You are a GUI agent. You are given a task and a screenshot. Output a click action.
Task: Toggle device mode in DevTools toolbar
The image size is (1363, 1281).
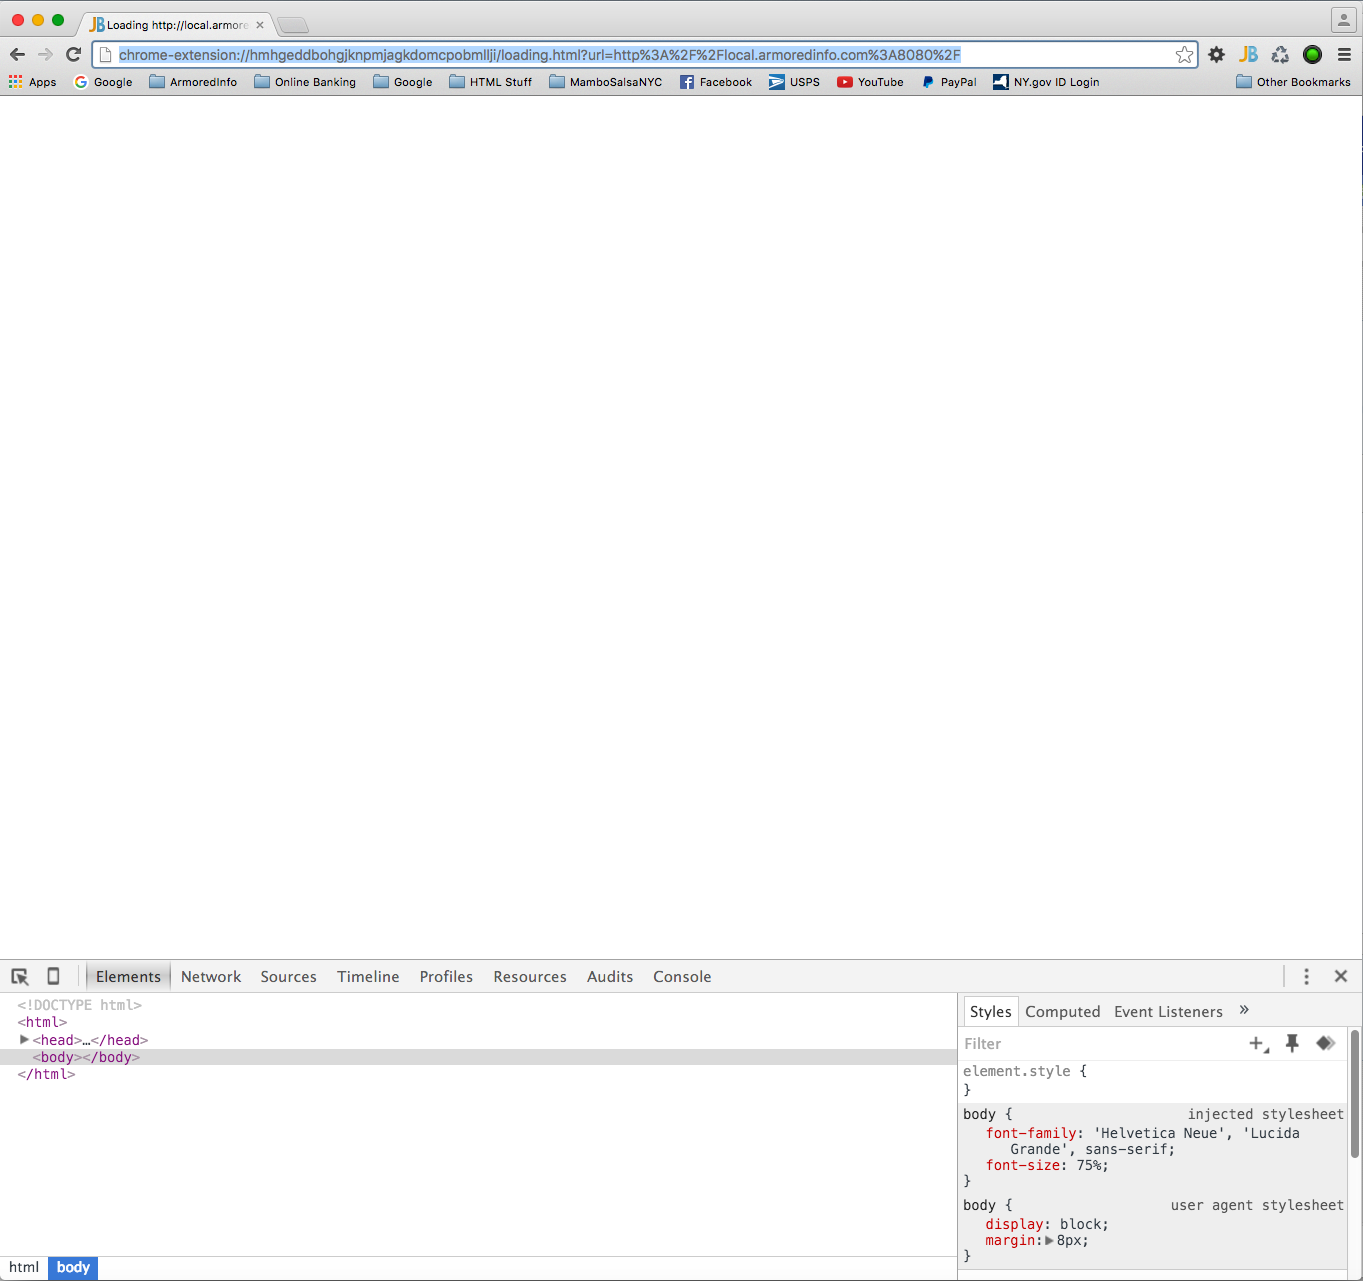[52, 976]
